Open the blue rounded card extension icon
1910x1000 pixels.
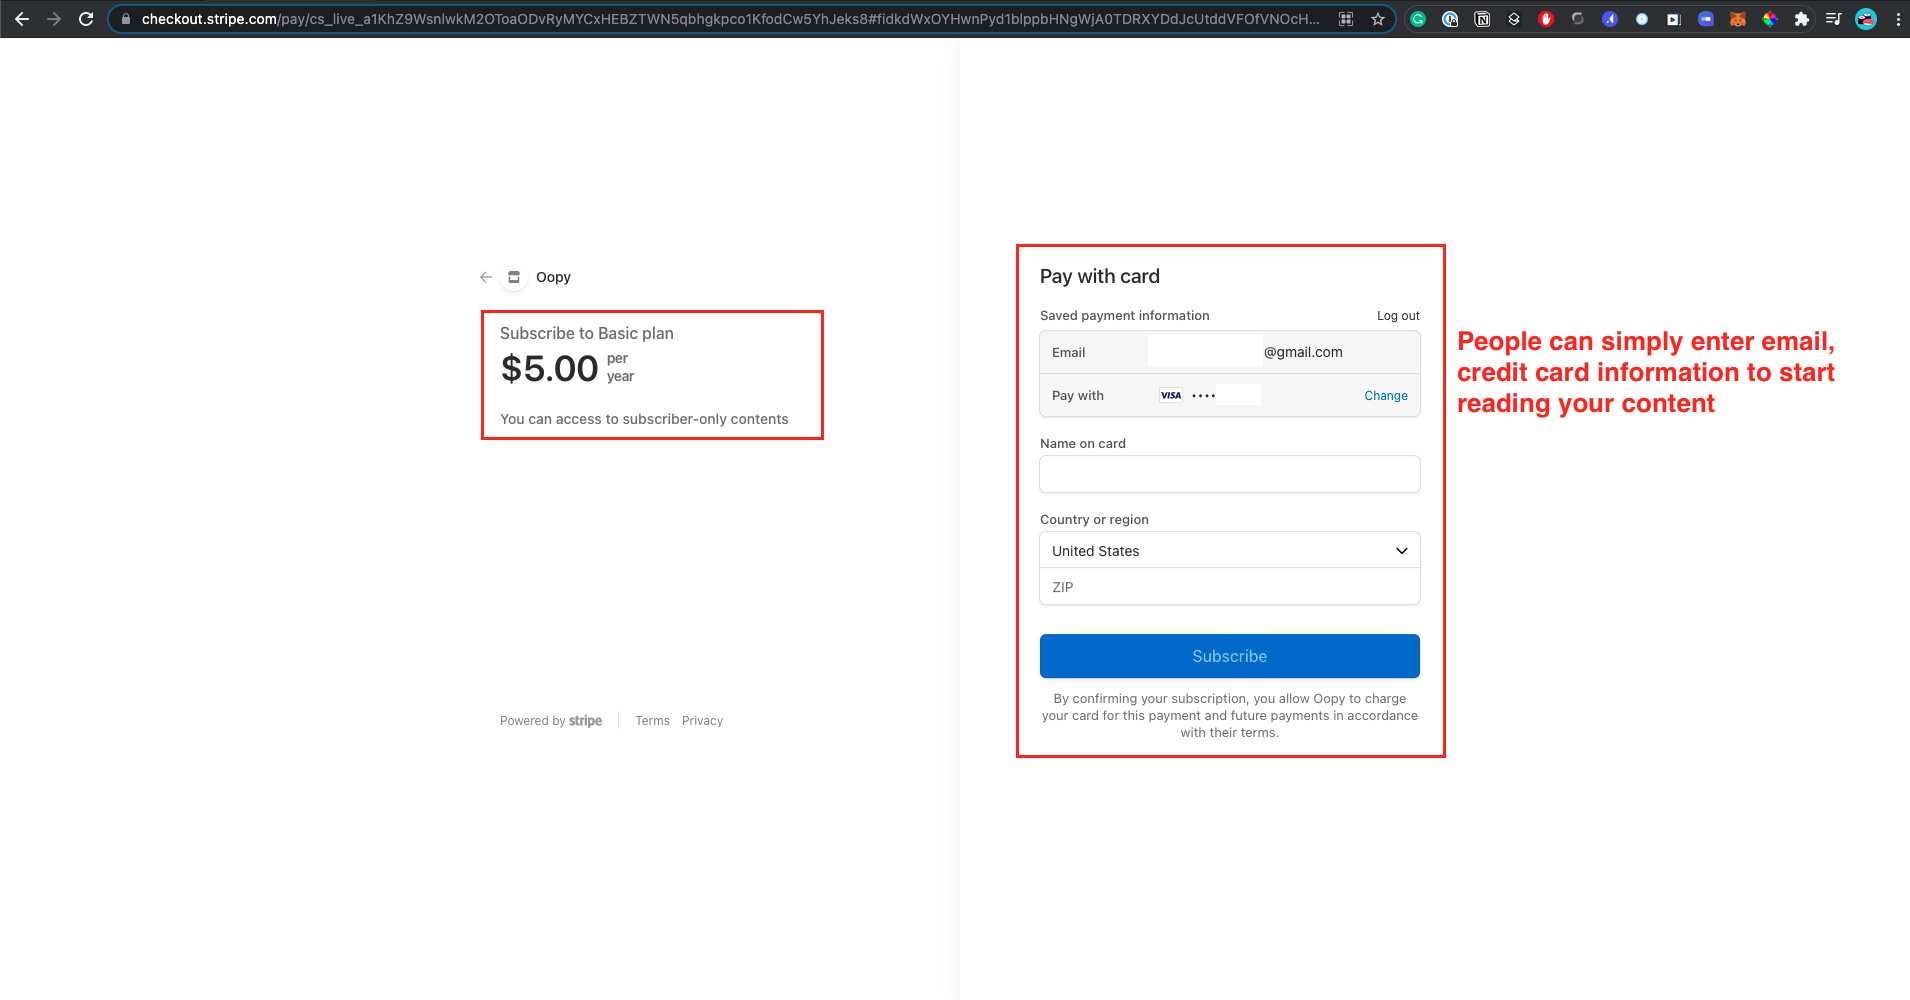1706,19
